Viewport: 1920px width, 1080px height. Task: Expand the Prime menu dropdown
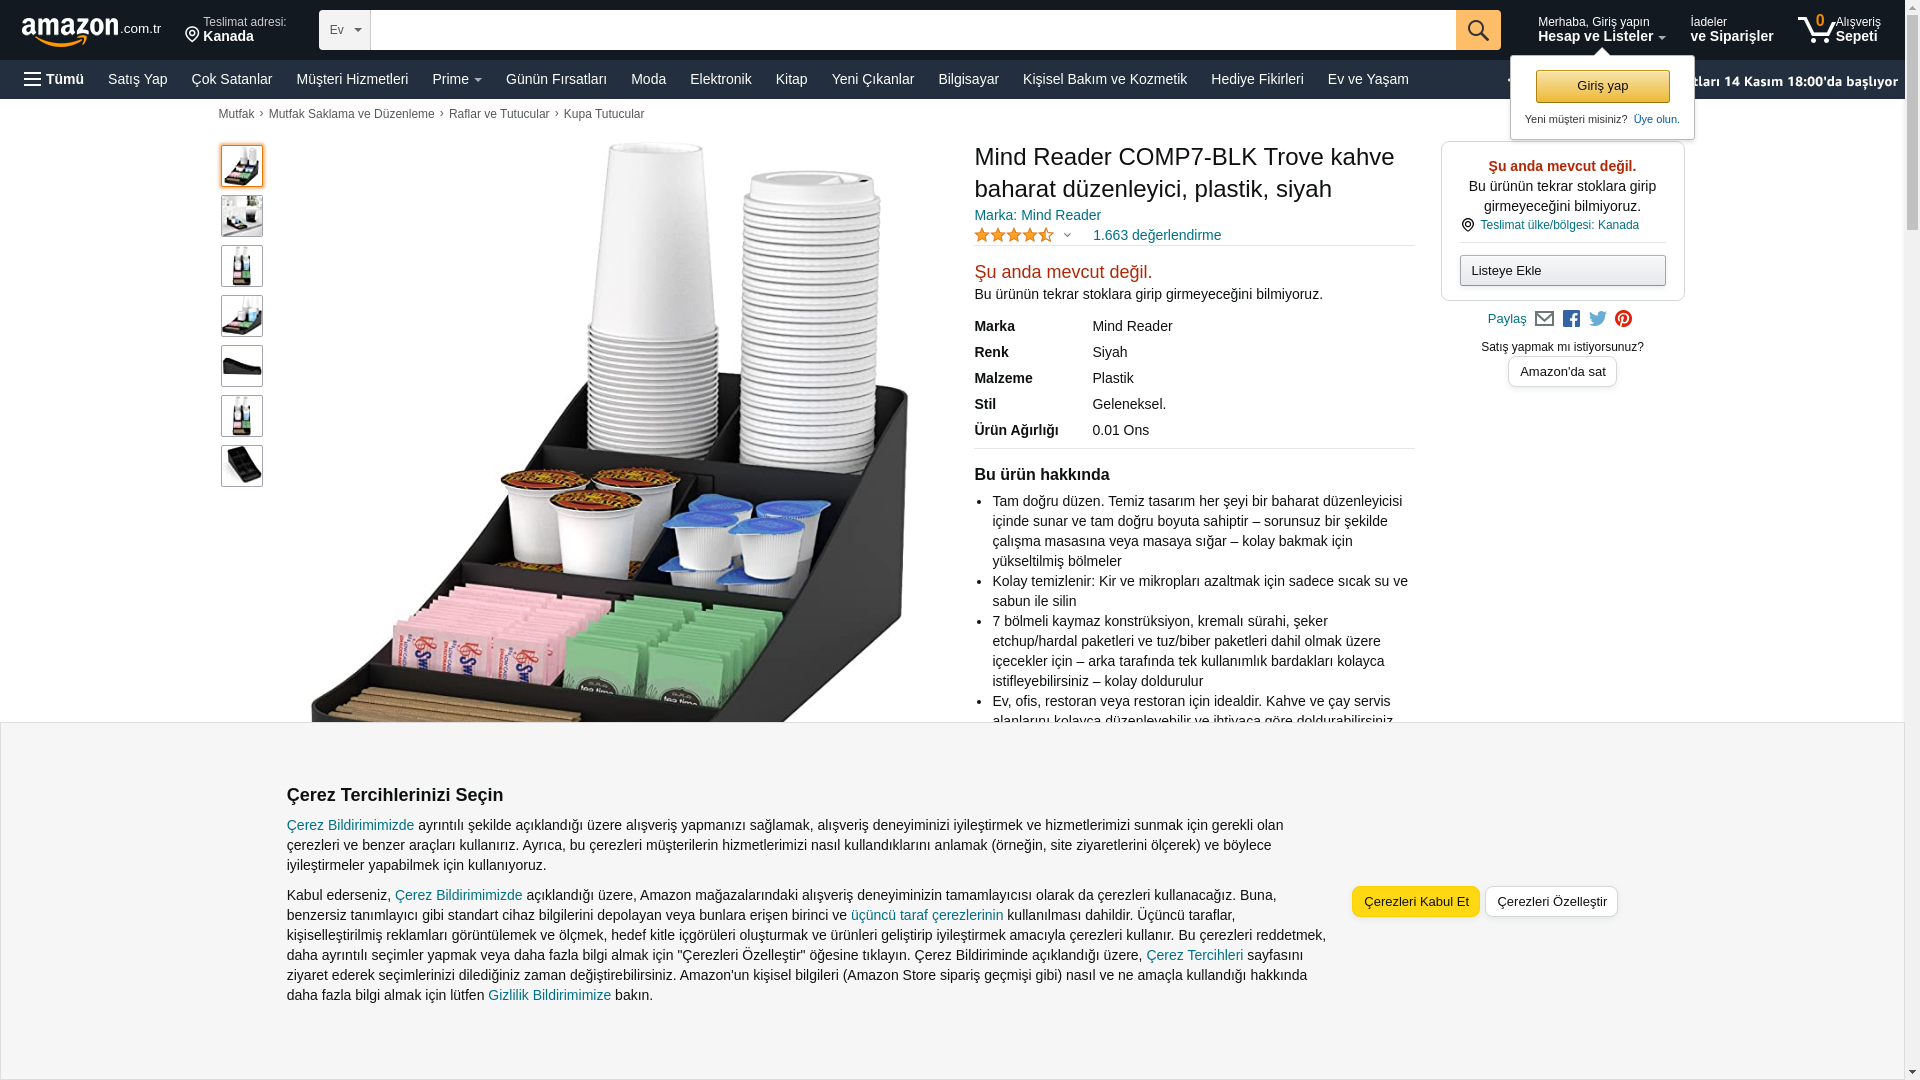457,79
